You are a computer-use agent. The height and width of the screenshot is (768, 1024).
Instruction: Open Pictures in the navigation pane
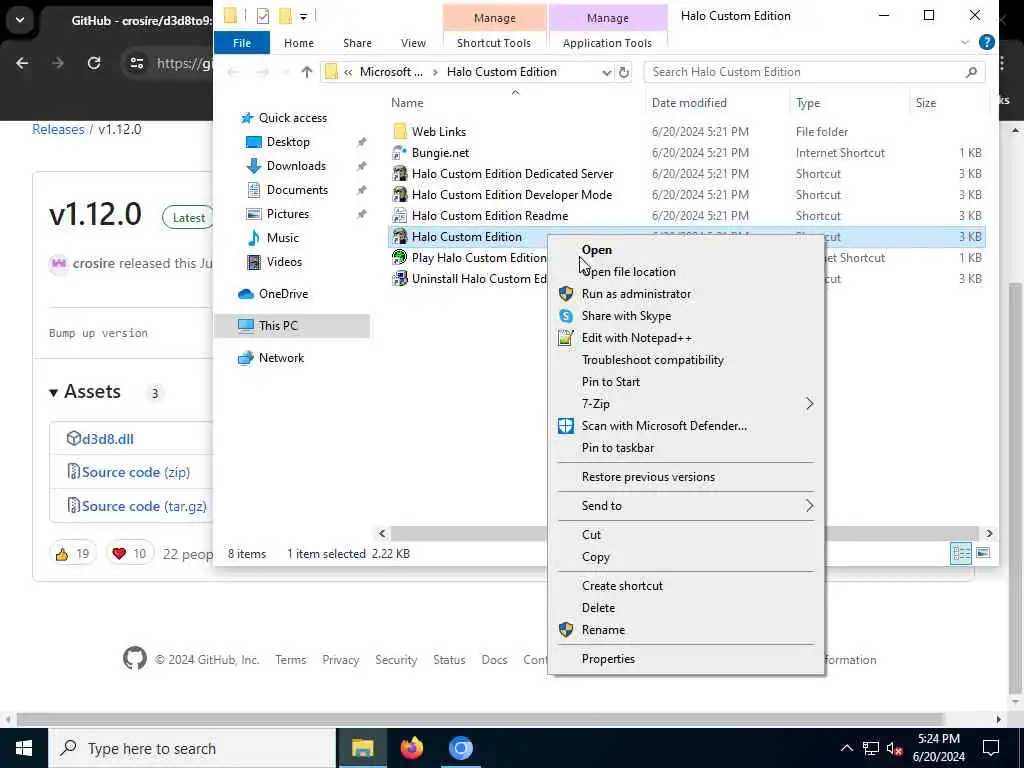click(287, 214)
